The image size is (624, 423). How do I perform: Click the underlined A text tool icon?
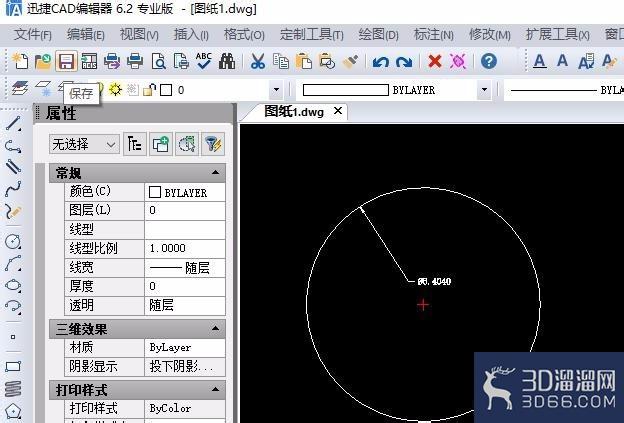pos(540,61)
